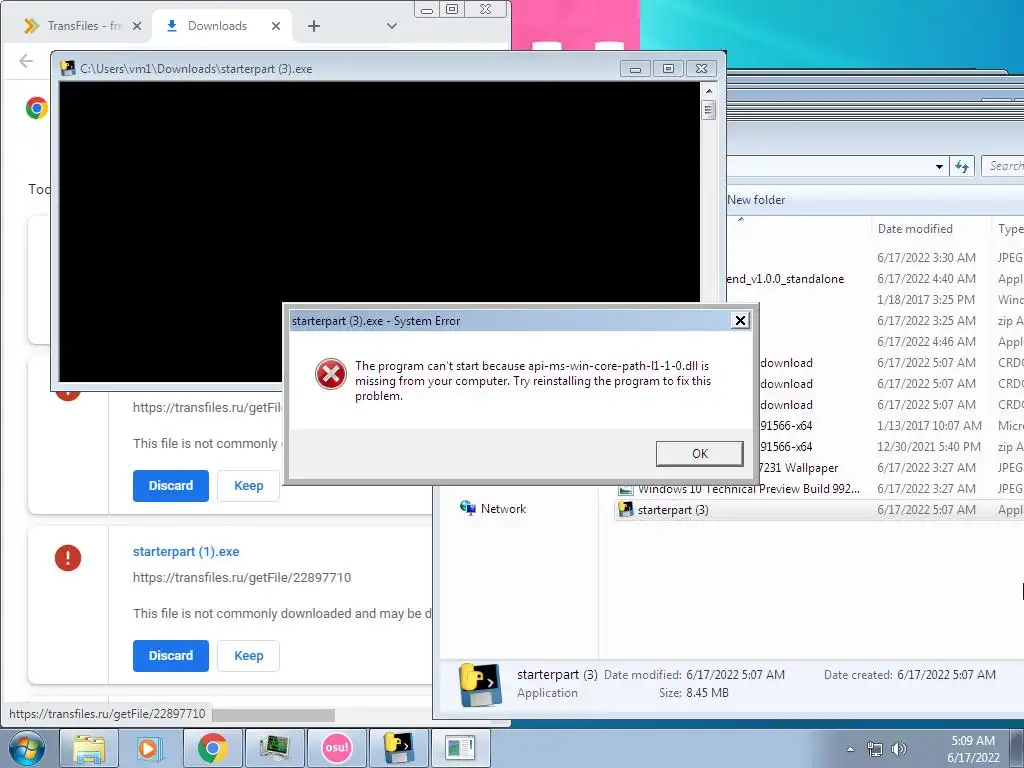The image size is (1024, 768).
Task: Click the Chrome logo on Downloads page
Action: tap(37, 108)
